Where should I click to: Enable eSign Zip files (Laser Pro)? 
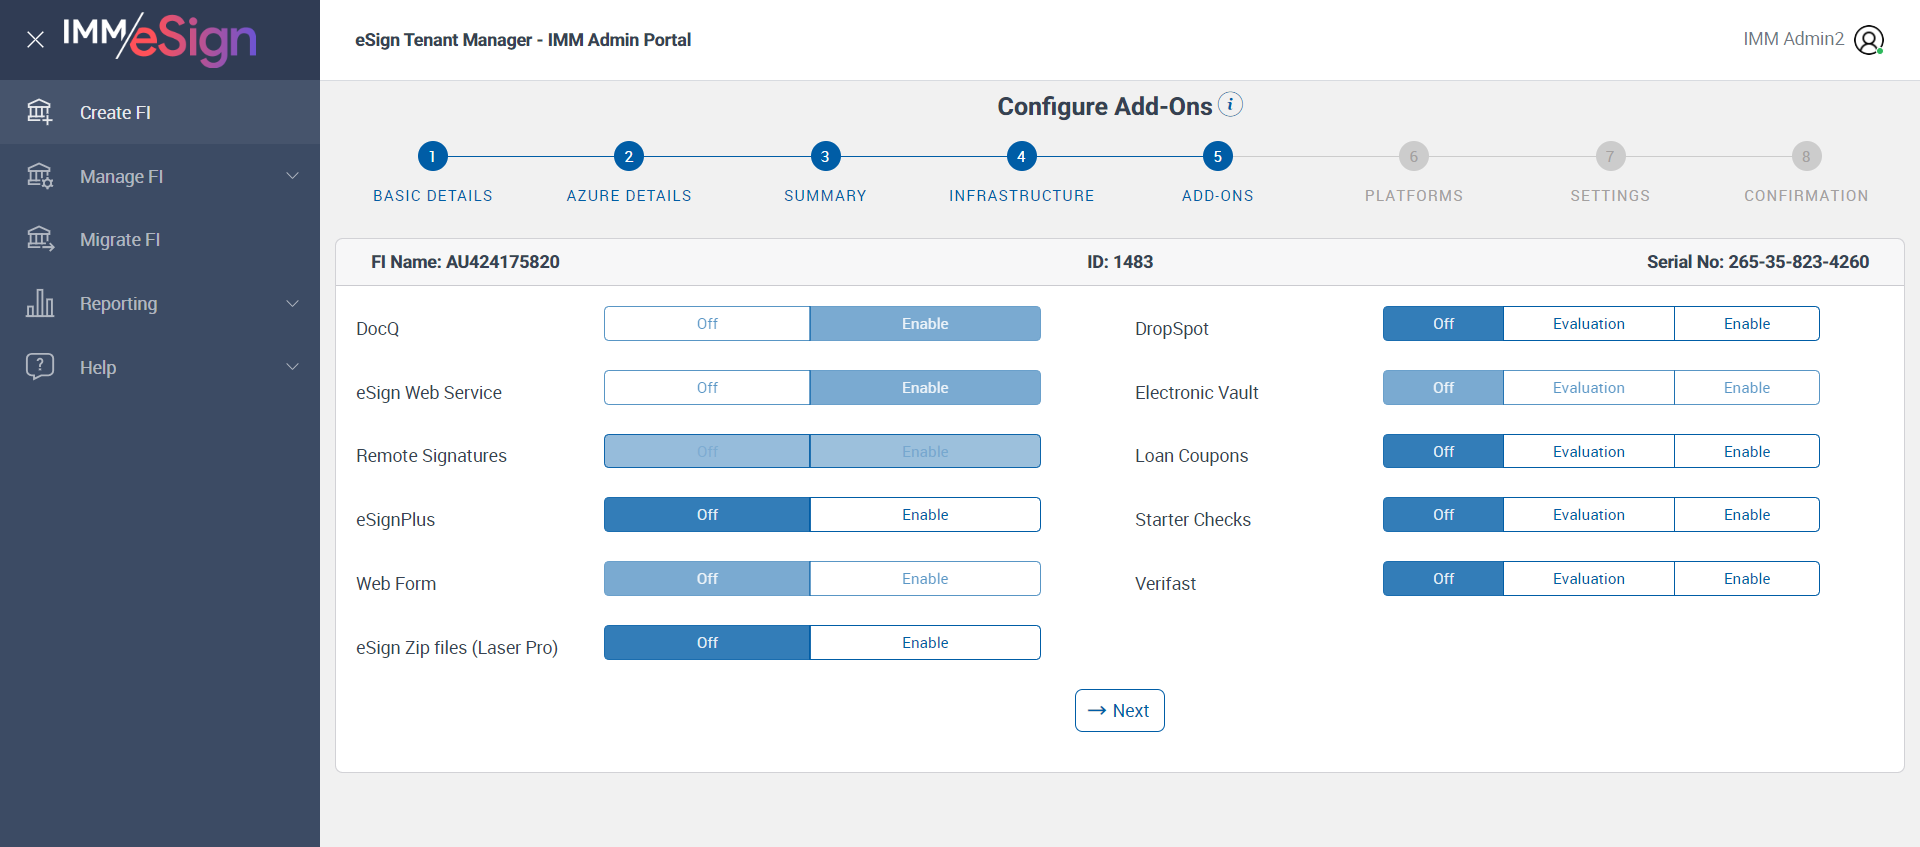pyautogui.click(x=925, y=643)
